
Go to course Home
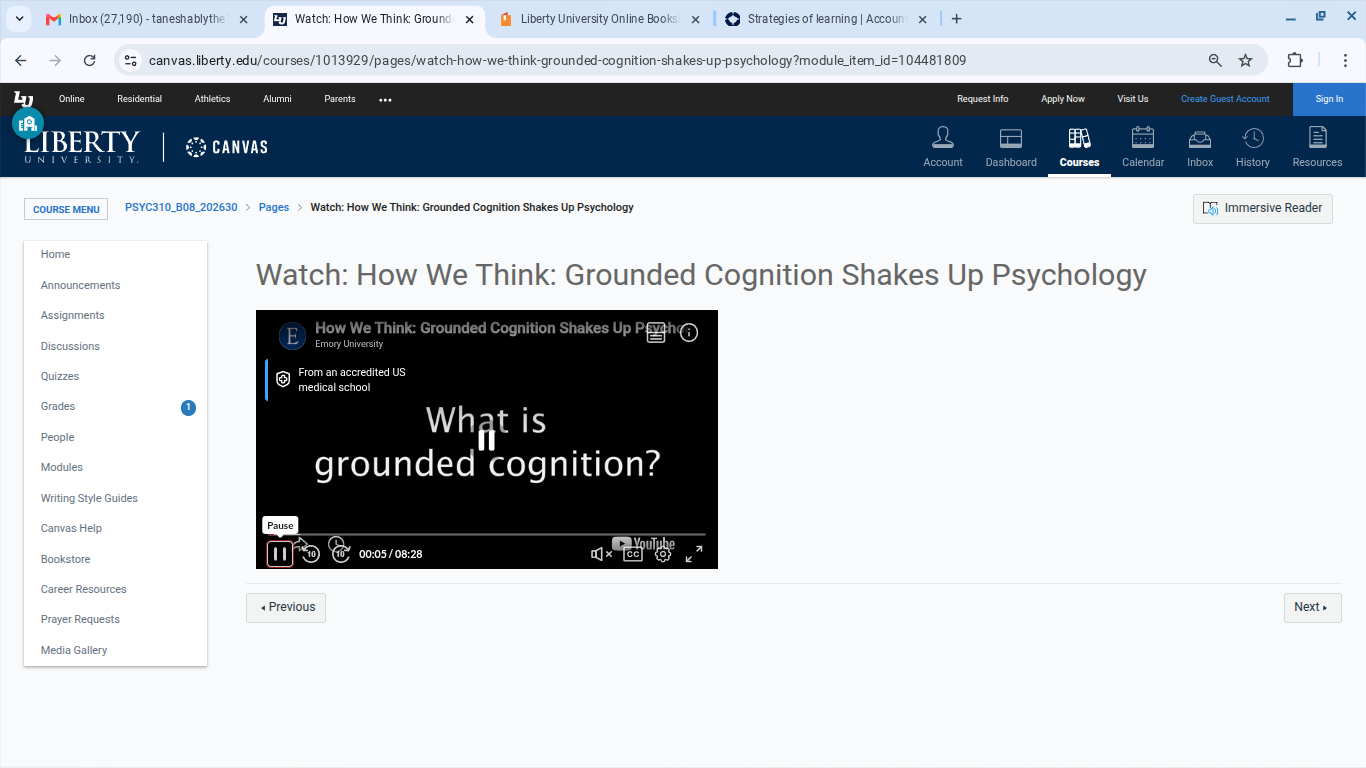[55, 254]
